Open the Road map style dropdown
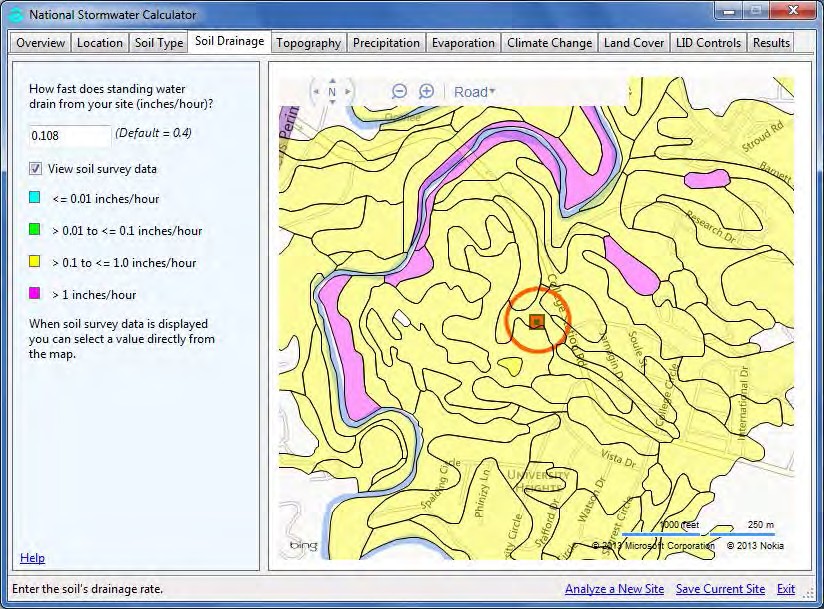The width and height of the screenshot is (824, 609). click(x=474, y=90)
